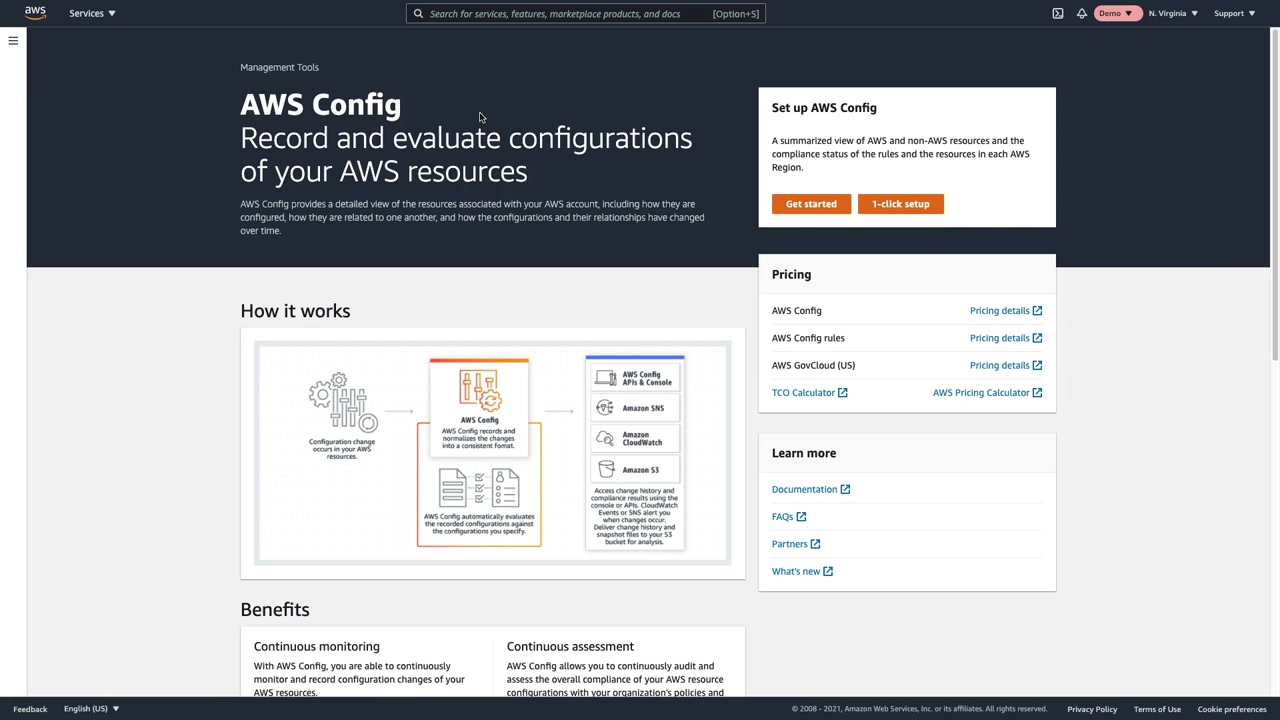Screen dimensions: 1280x720
Task: Click the AWS Config APIs & Console icon
Action: [605, 378]
